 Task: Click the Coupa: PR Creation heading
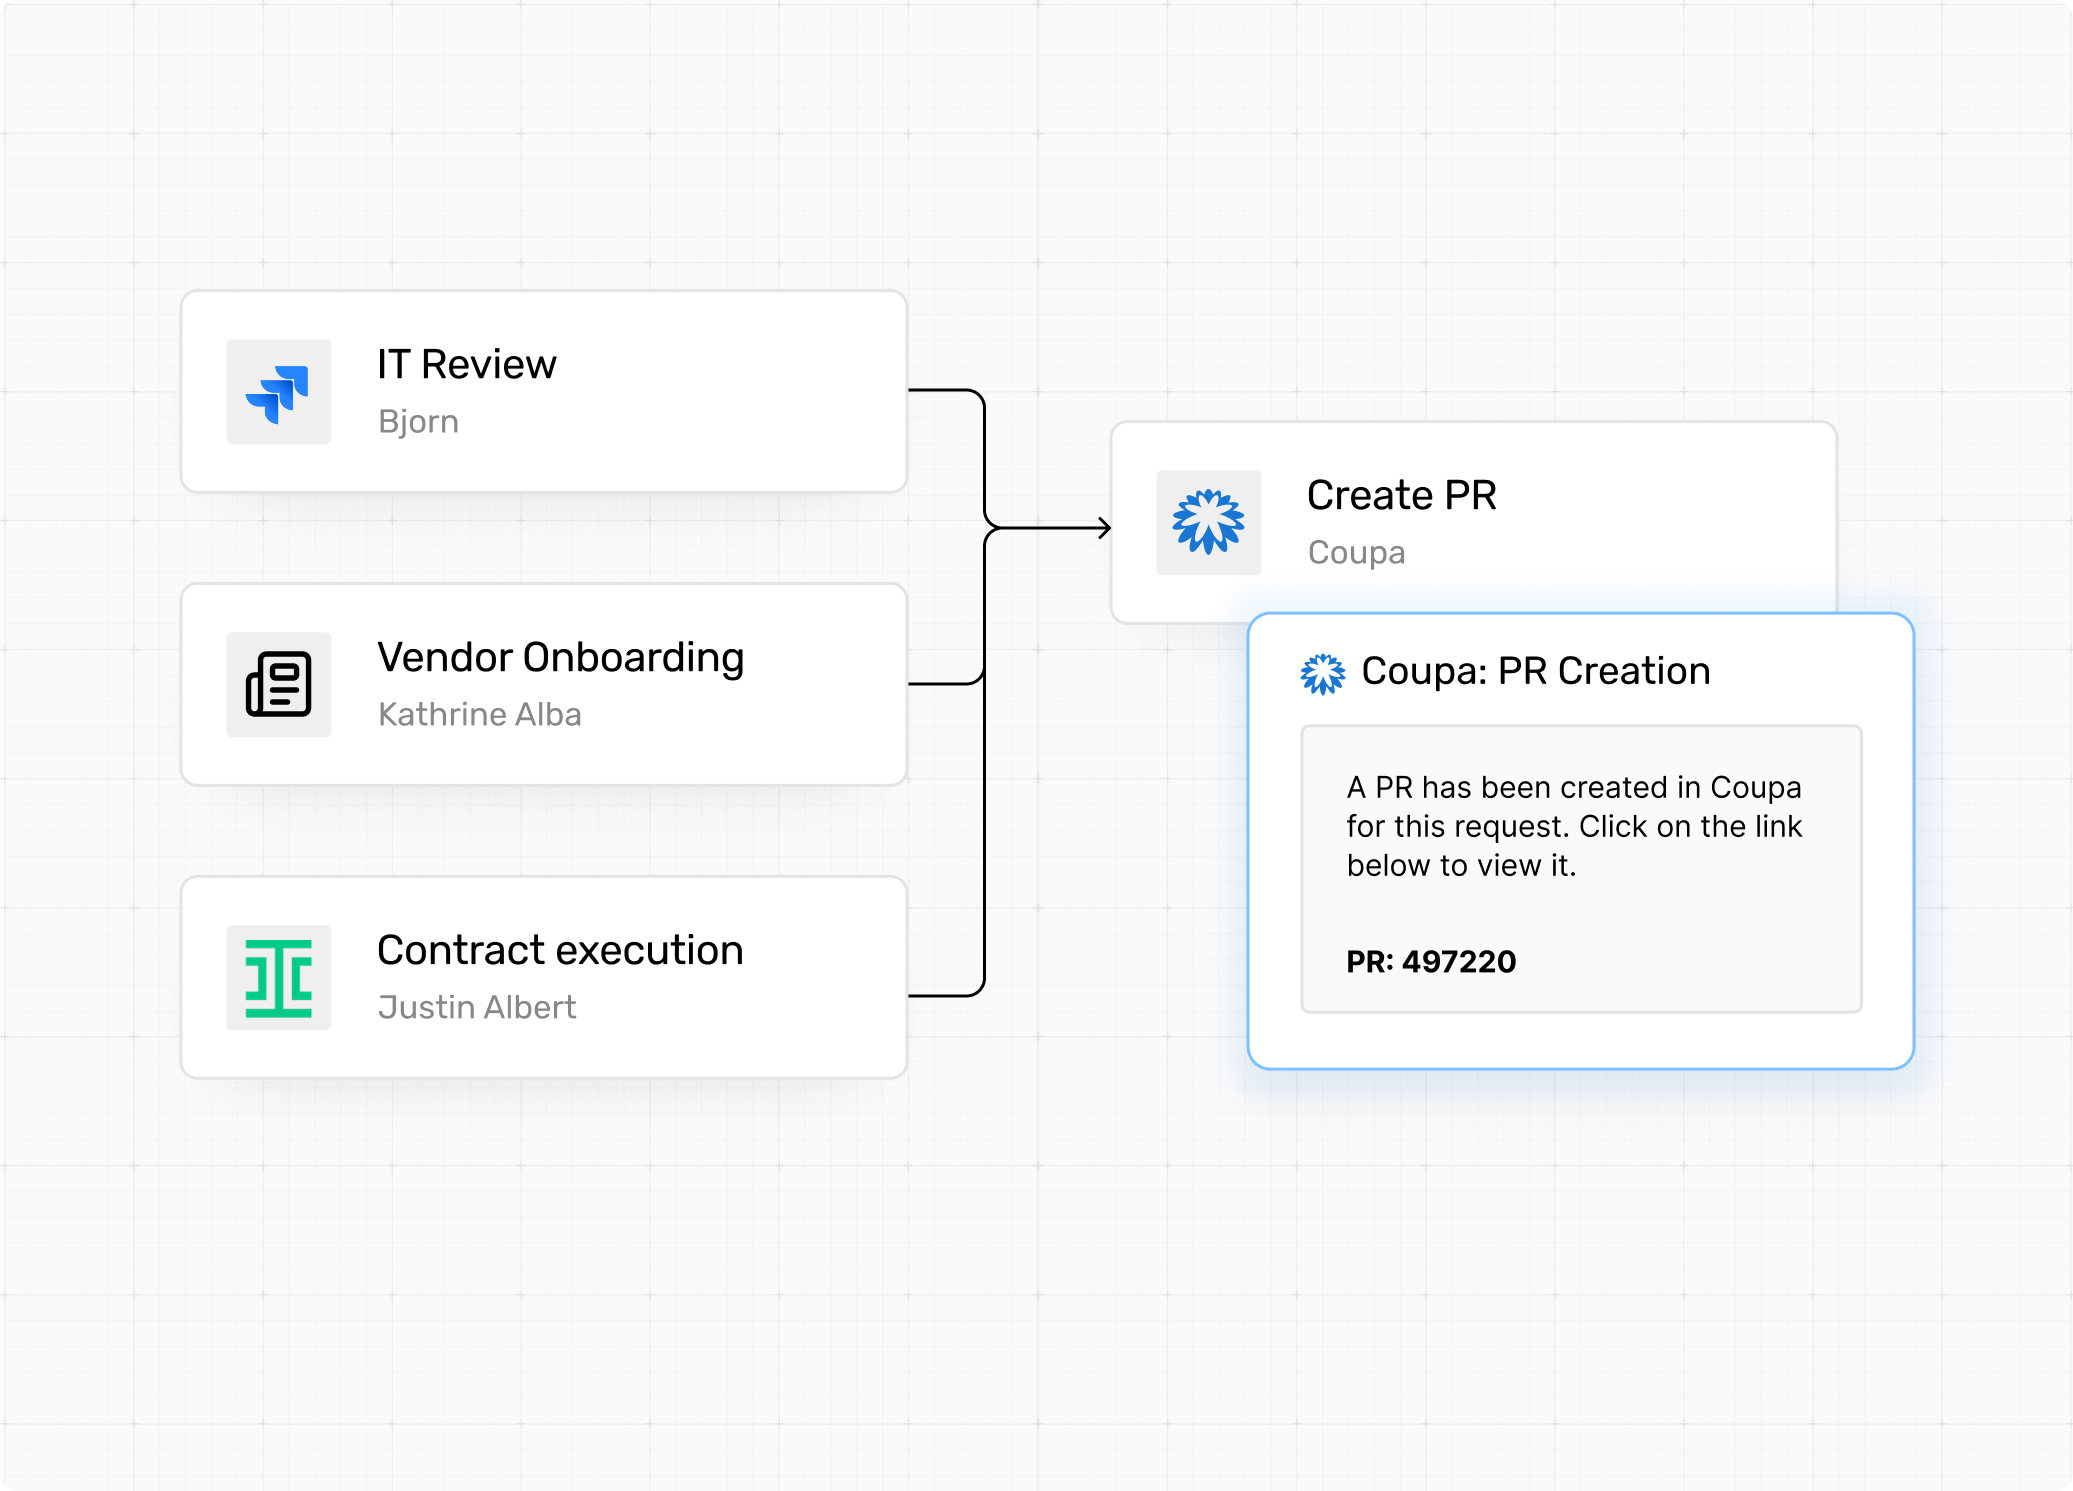[x=1535, y=671]
